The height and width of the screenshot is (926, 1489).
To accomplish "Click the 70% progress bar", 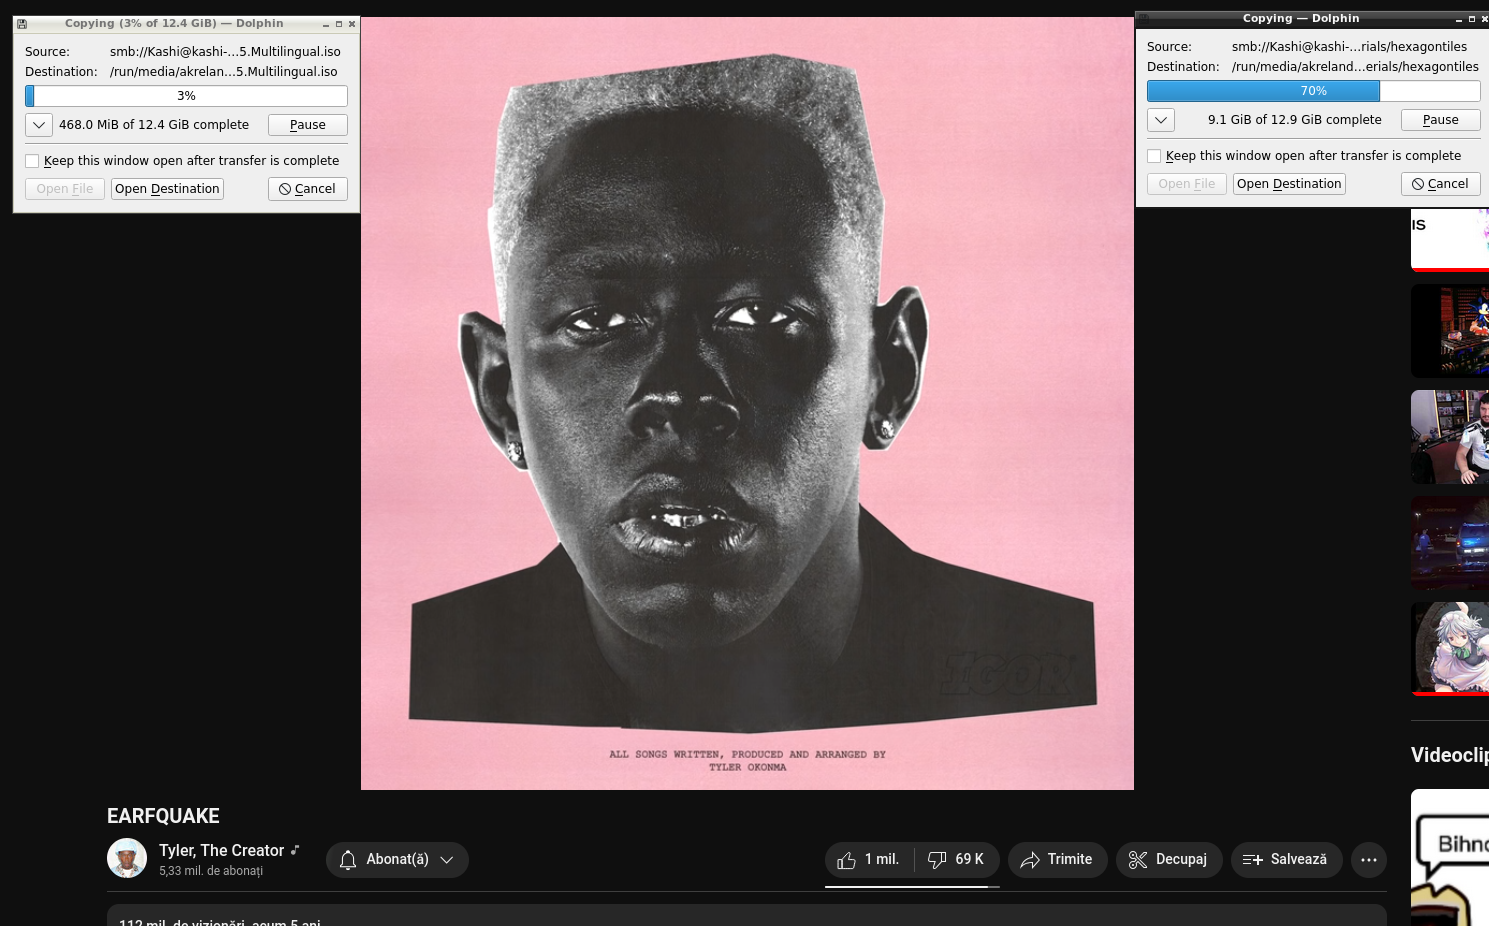I will pyautogui.click(x=1314, y=91).
